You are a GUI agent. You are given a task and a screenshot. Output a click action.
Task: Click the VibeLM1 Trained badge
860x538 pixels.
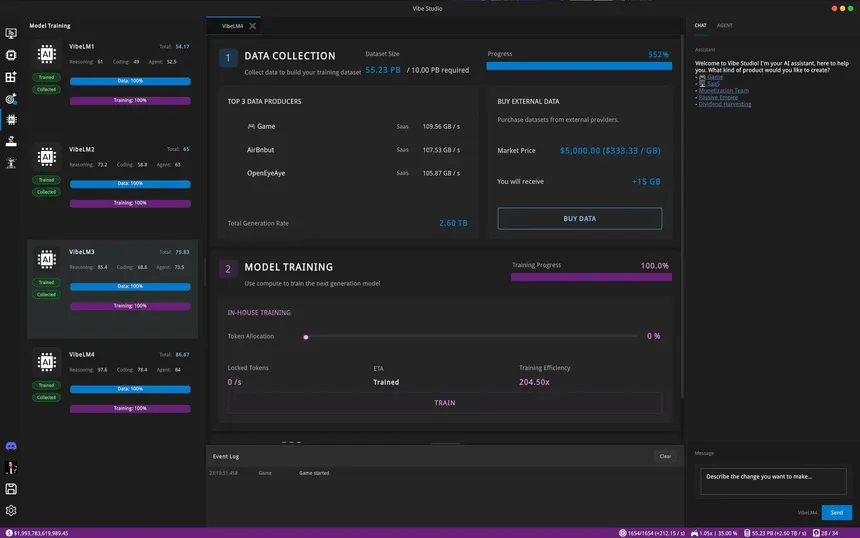tap(46, 77)
